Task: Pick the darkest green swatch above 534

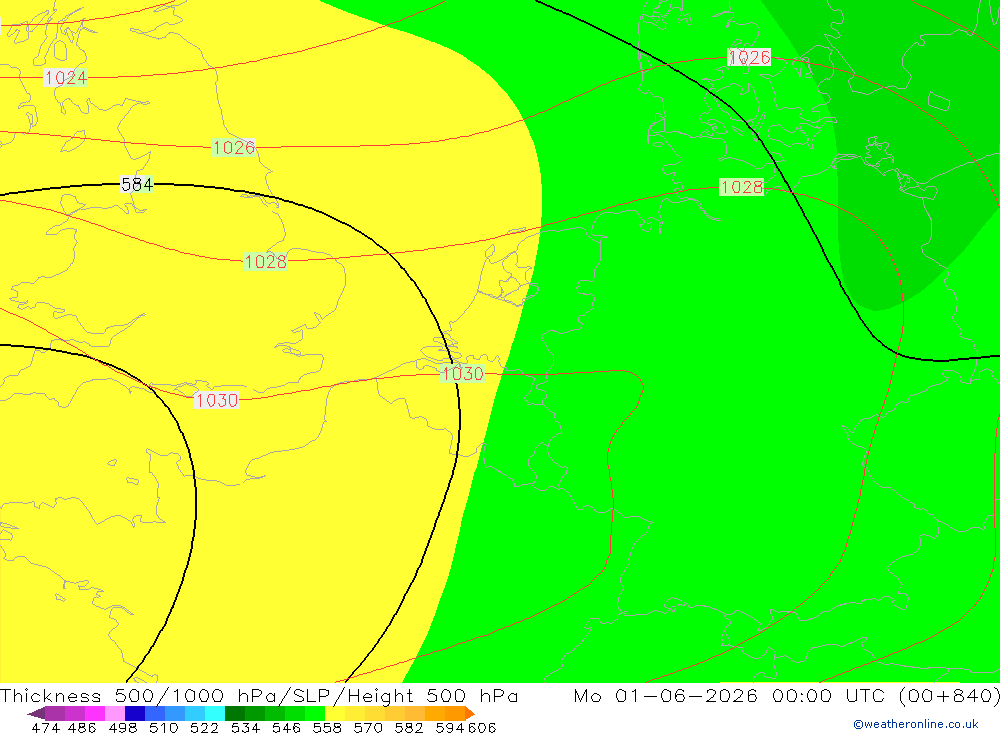Action: (x=235, y=713)
